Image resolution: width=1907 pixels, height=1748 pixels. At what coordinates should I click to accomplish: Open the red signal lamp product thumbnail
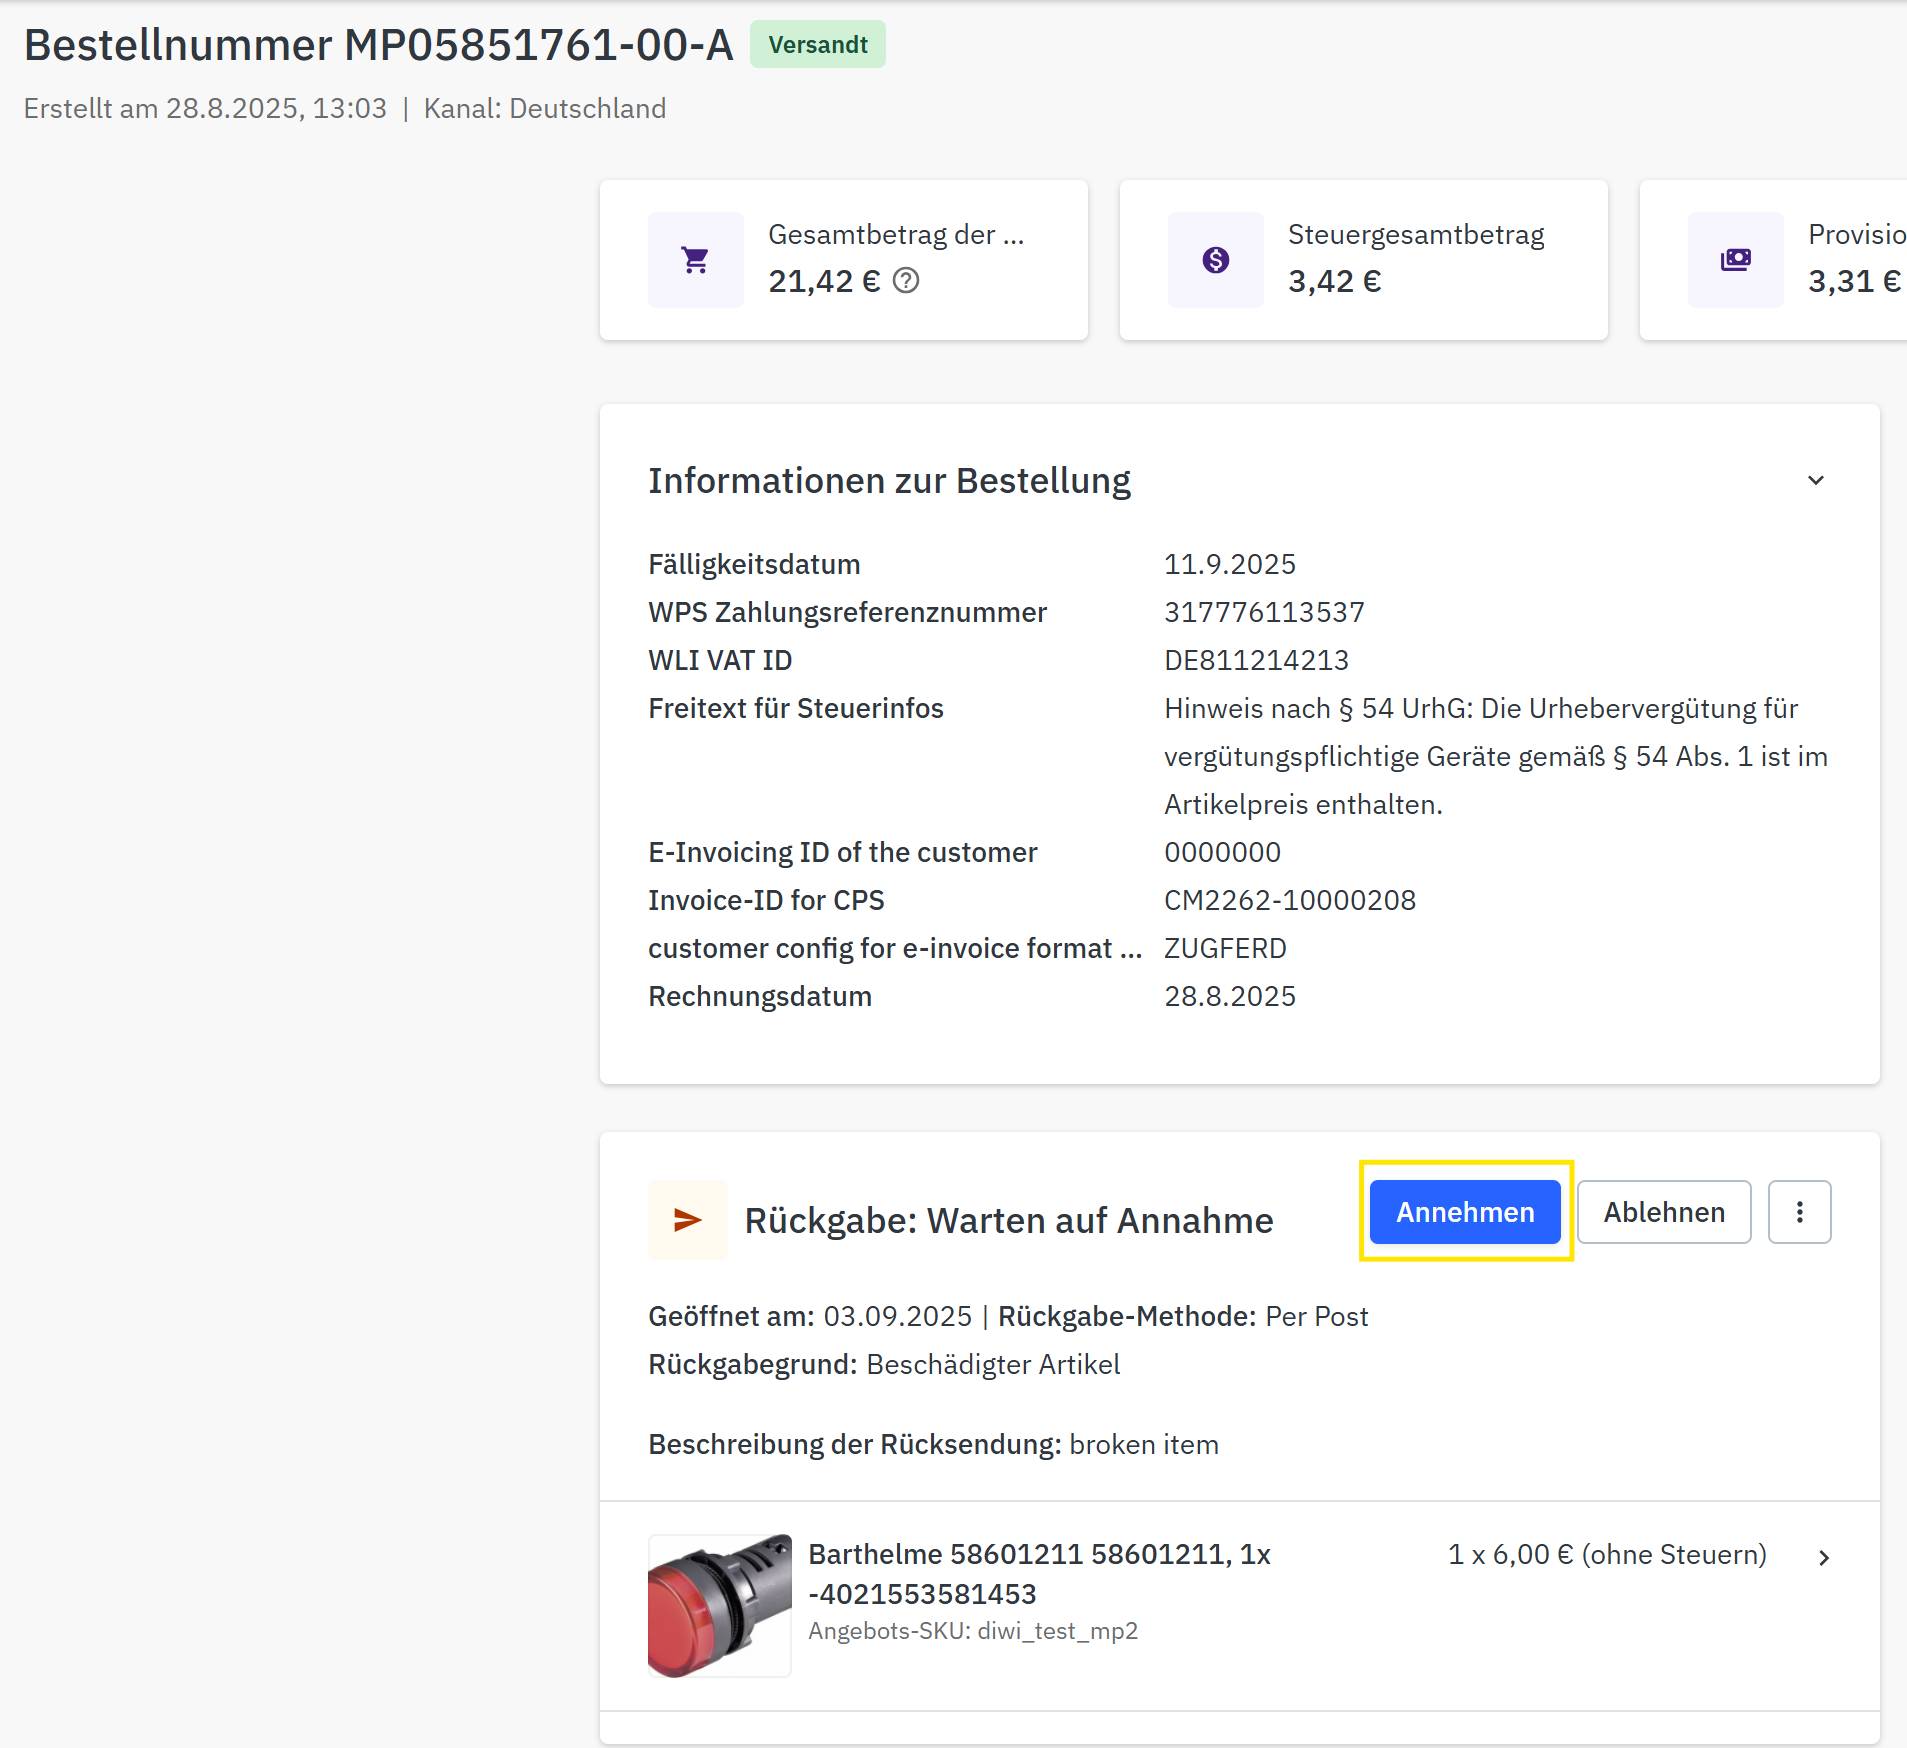[719, 1605]
